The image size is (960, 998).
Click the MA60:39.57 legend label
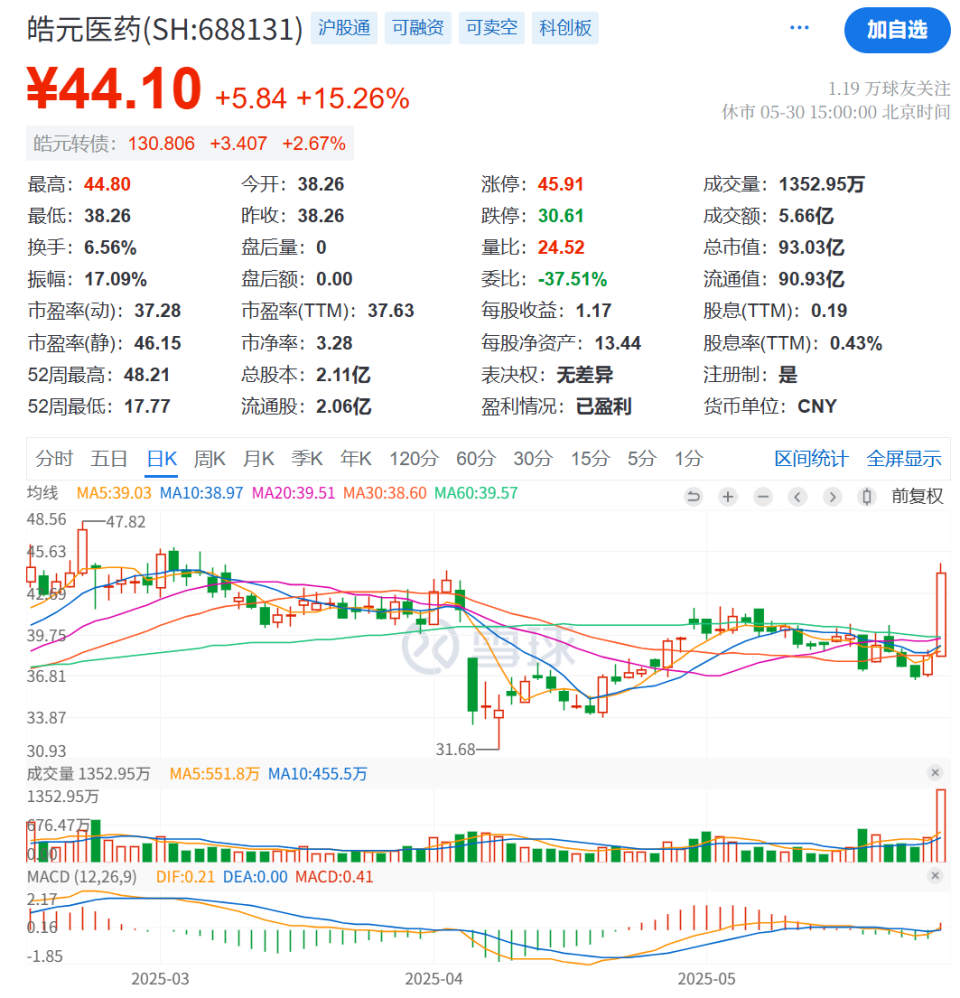[x=476, y=493]
